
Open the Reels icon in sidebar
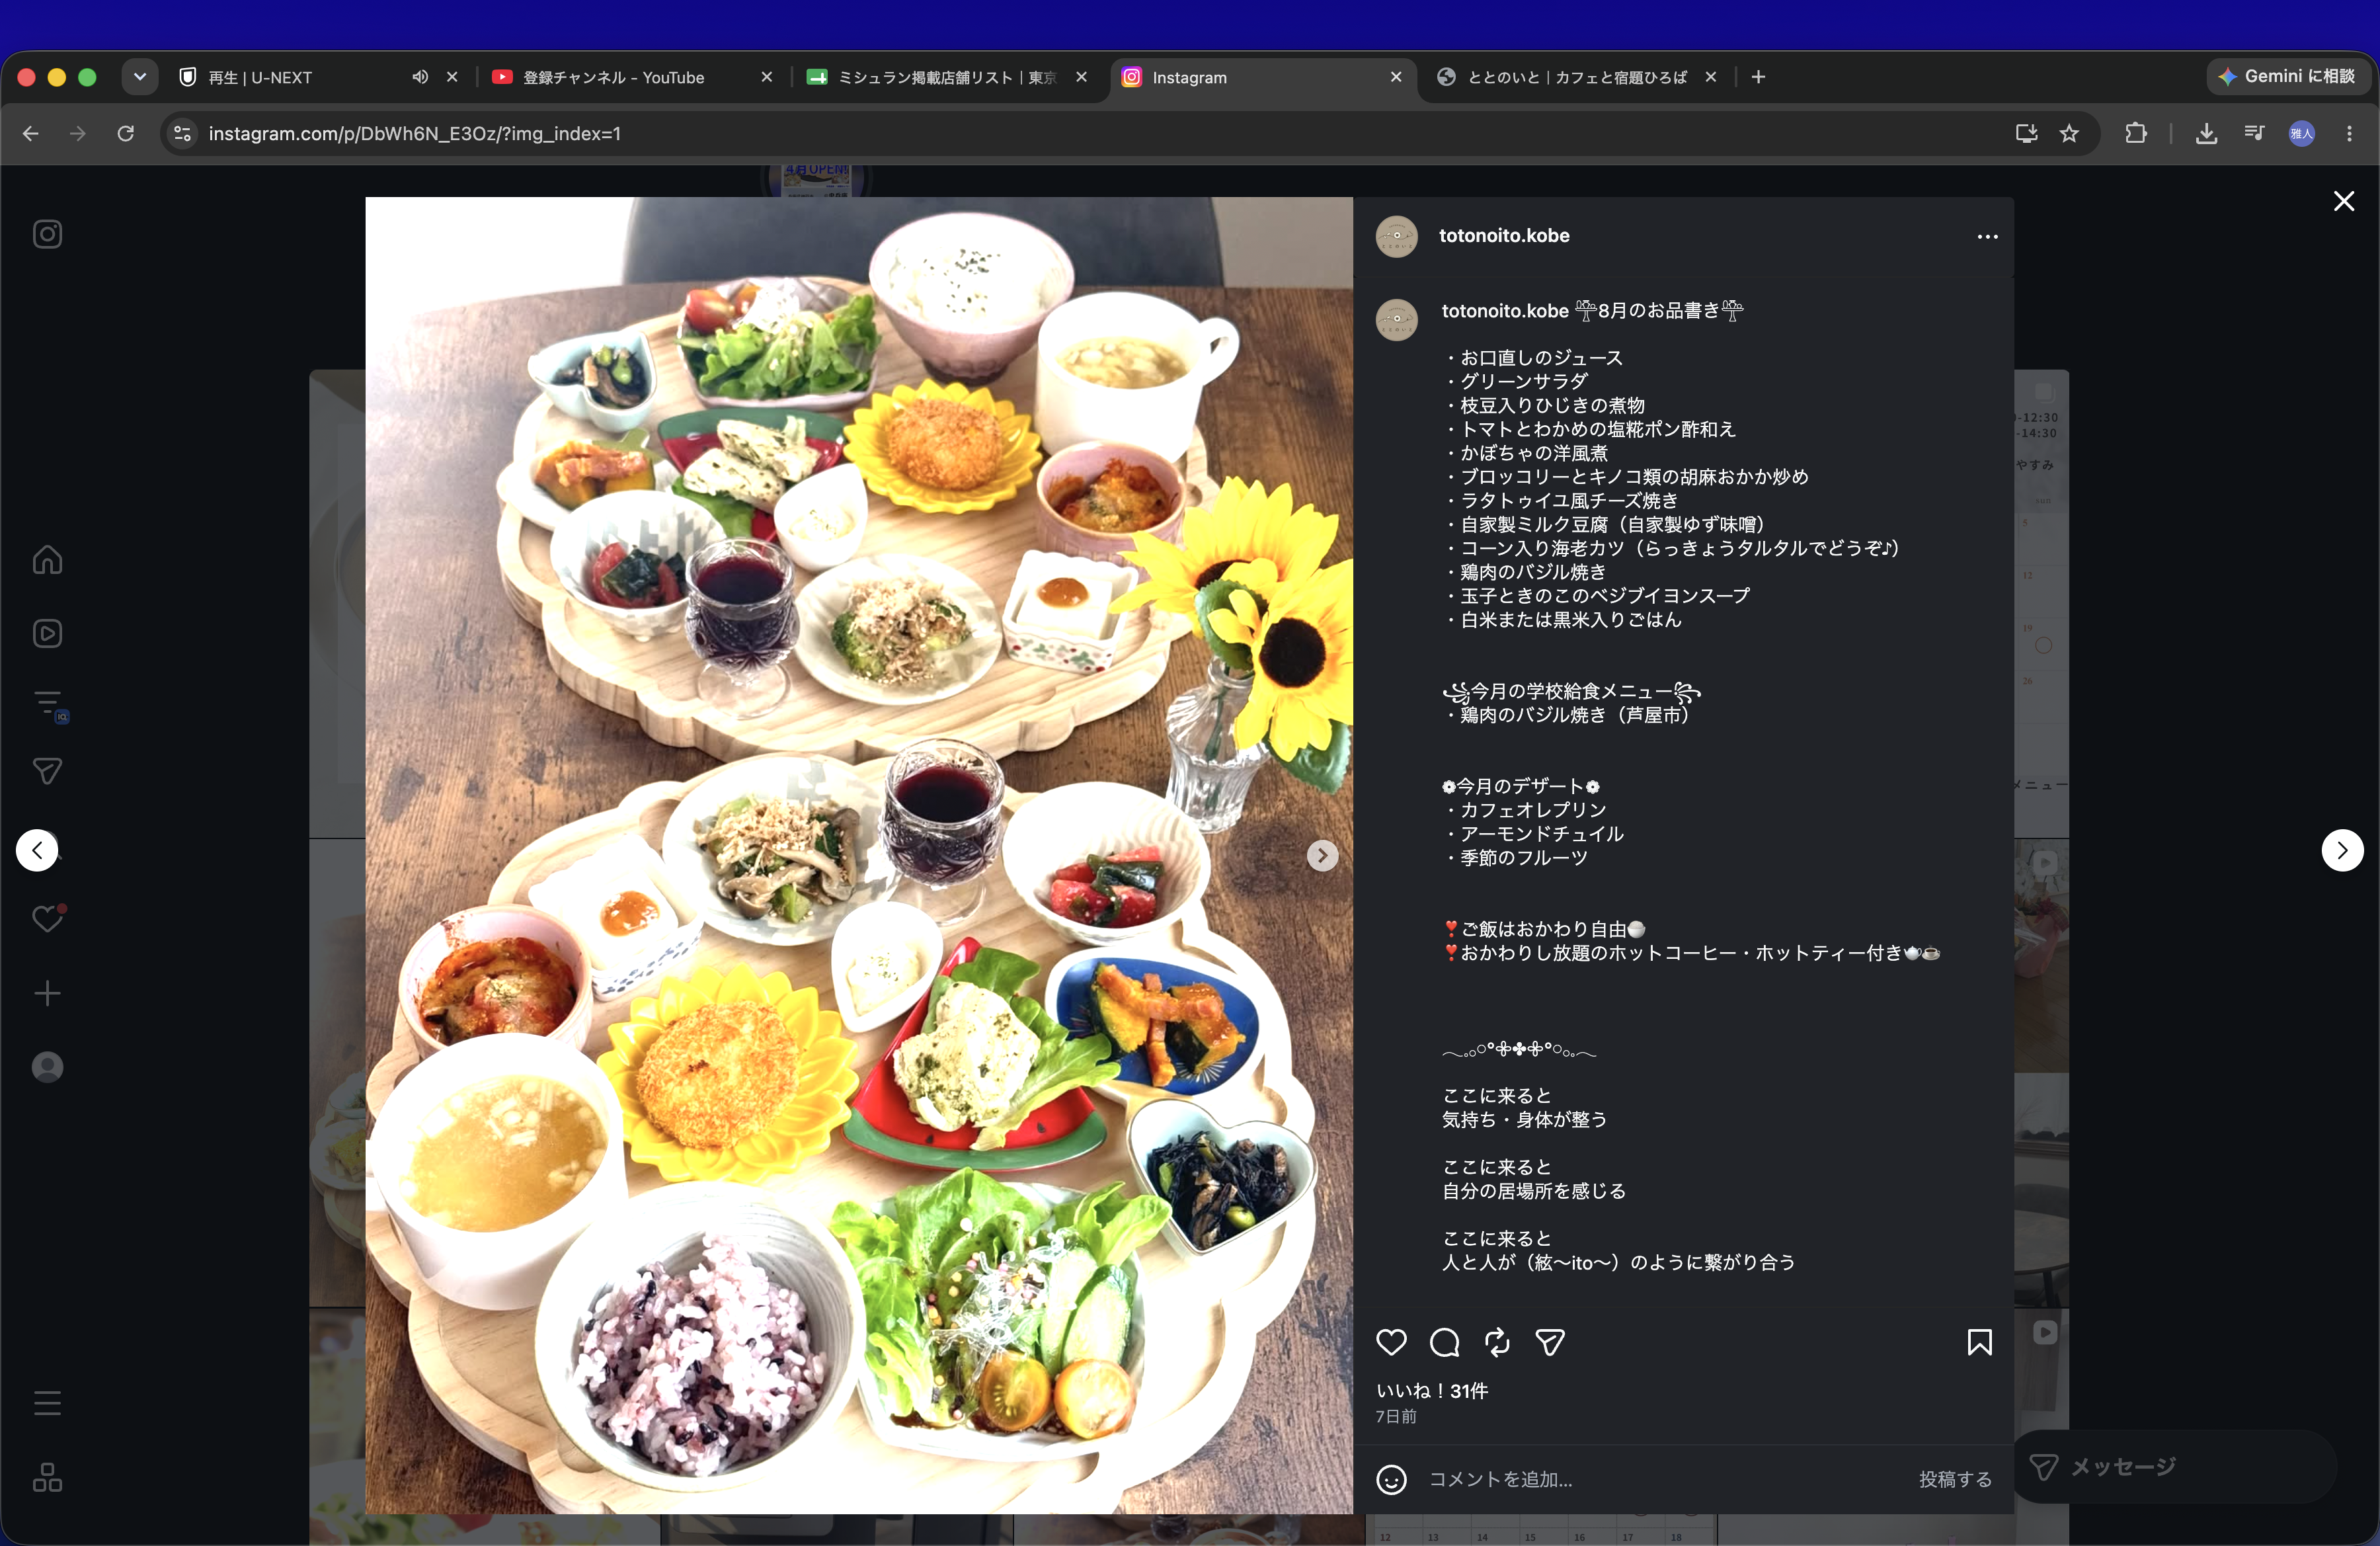[x=47, y=633]
